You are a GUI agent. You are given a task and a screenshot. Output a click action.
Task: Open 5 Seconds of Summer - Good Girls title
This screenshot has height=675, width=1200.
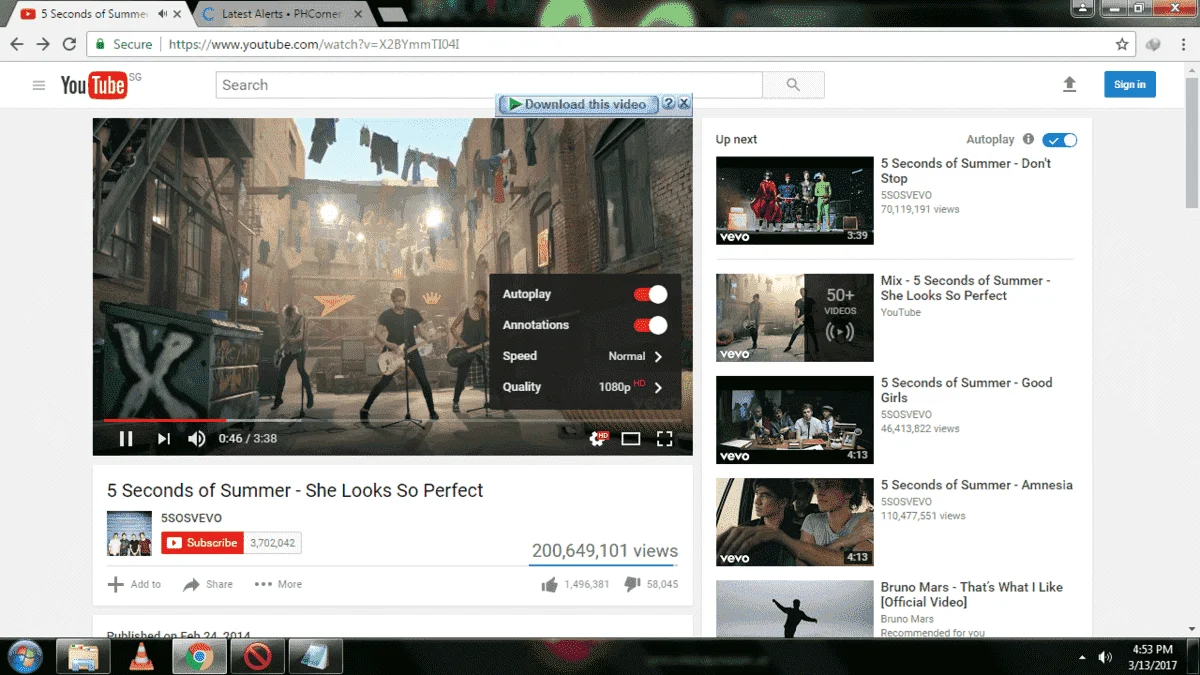(x=966, y=390)
